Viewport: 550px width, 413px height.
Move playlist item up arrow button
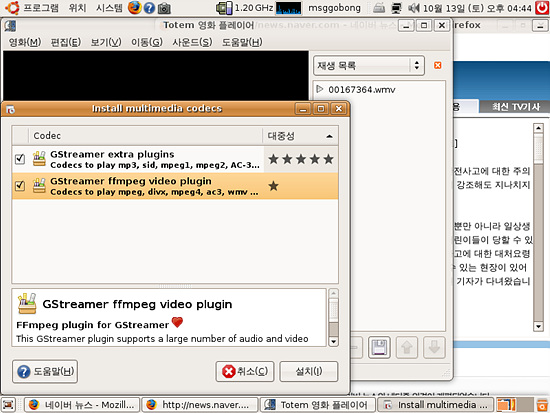pyautogui.click(x=407, y=347)
